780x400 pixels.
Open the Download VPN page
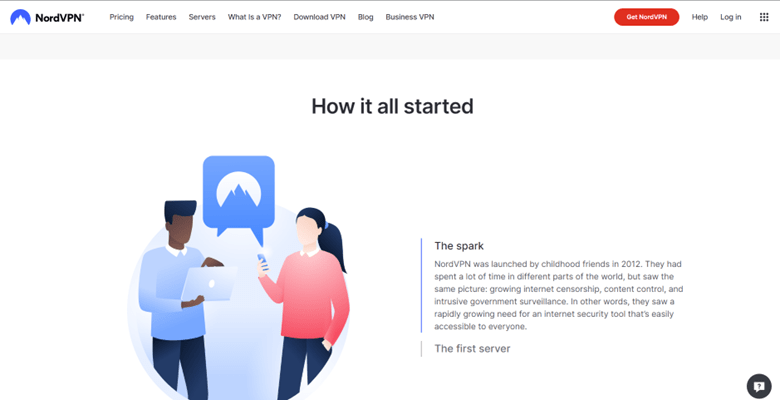click(319, 17)
